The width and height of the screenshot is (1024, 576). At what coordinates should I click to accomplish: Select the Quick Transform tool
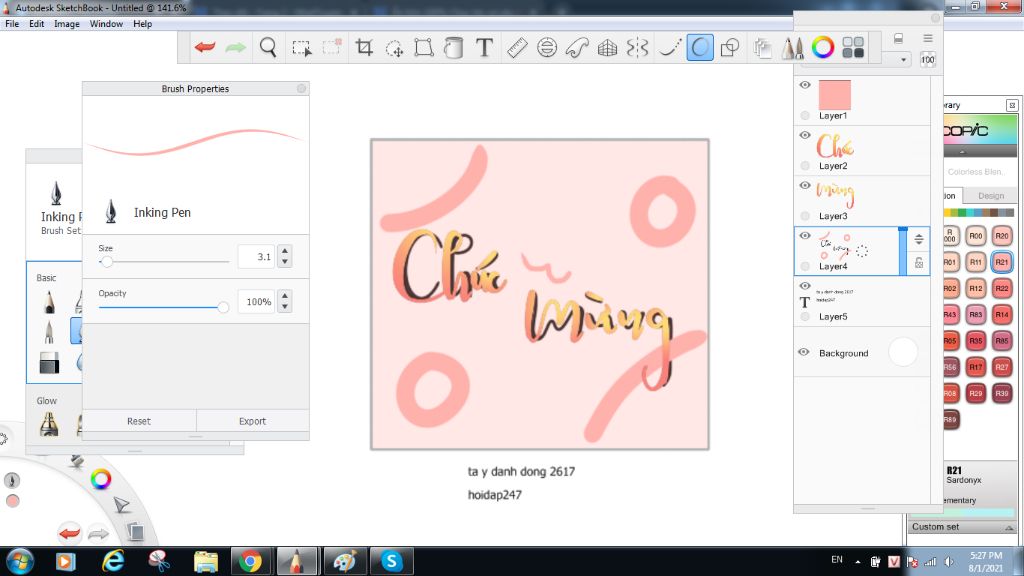(x=394, y=48)
